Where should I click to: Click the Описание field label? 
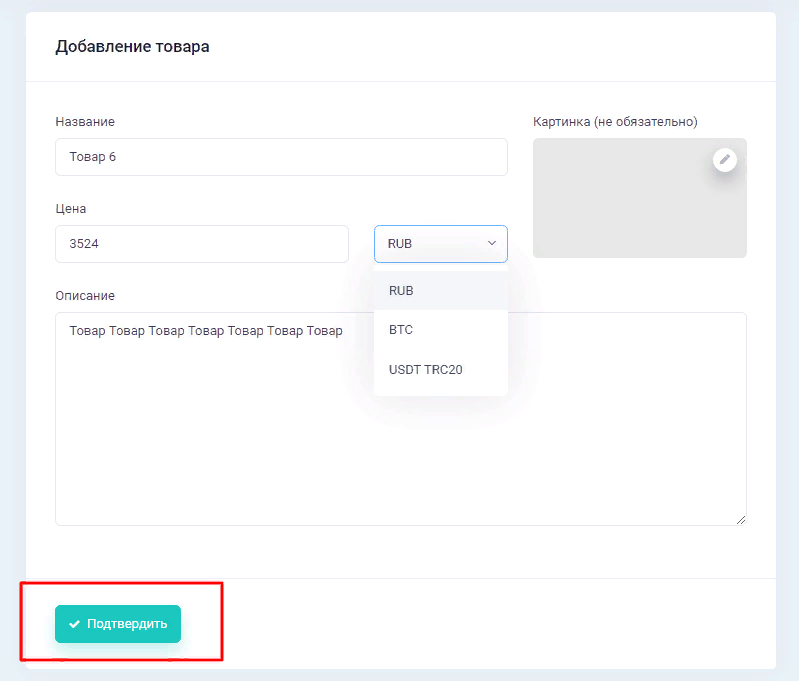85,296
